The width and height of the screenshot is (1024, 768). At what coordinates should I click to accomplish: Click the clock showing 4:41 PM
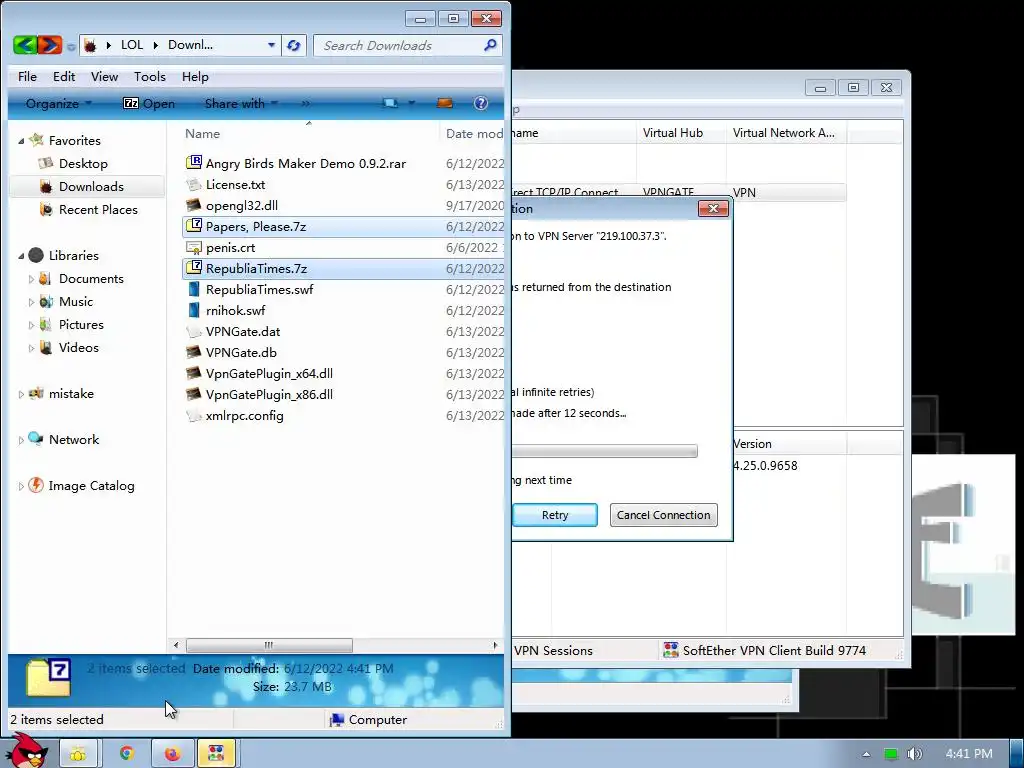pos(968,753)
